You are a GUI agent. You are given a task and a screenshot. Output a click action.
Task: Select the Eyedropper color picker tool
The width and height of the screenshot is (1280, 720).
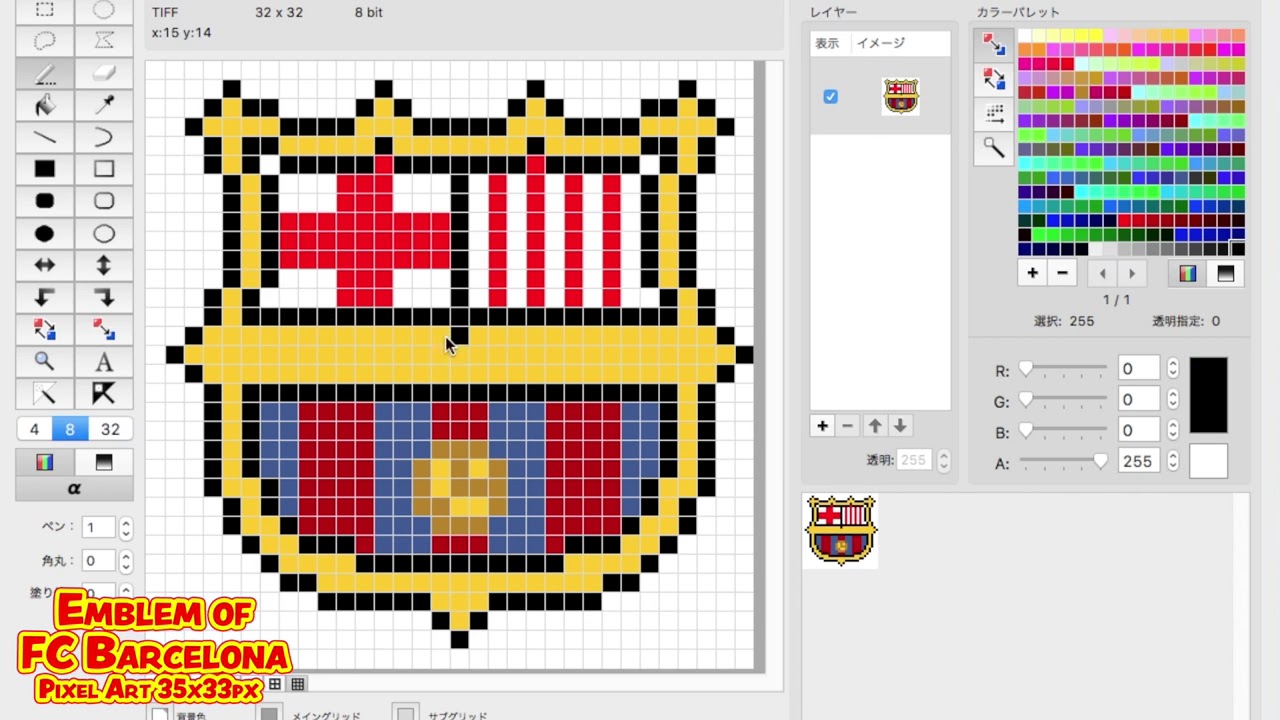[x=104, y=105]
